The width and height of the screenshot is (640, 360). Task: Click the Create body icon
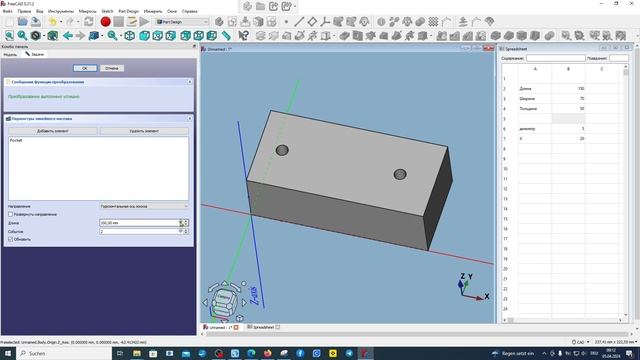(x=219, y=22)
